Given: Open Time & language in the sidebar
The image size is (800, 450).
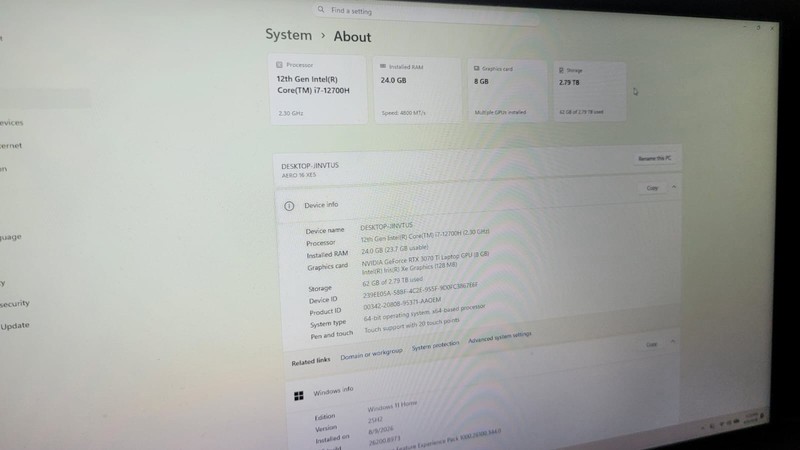Looking at the screenshot, I should click(x=11, y=237).
